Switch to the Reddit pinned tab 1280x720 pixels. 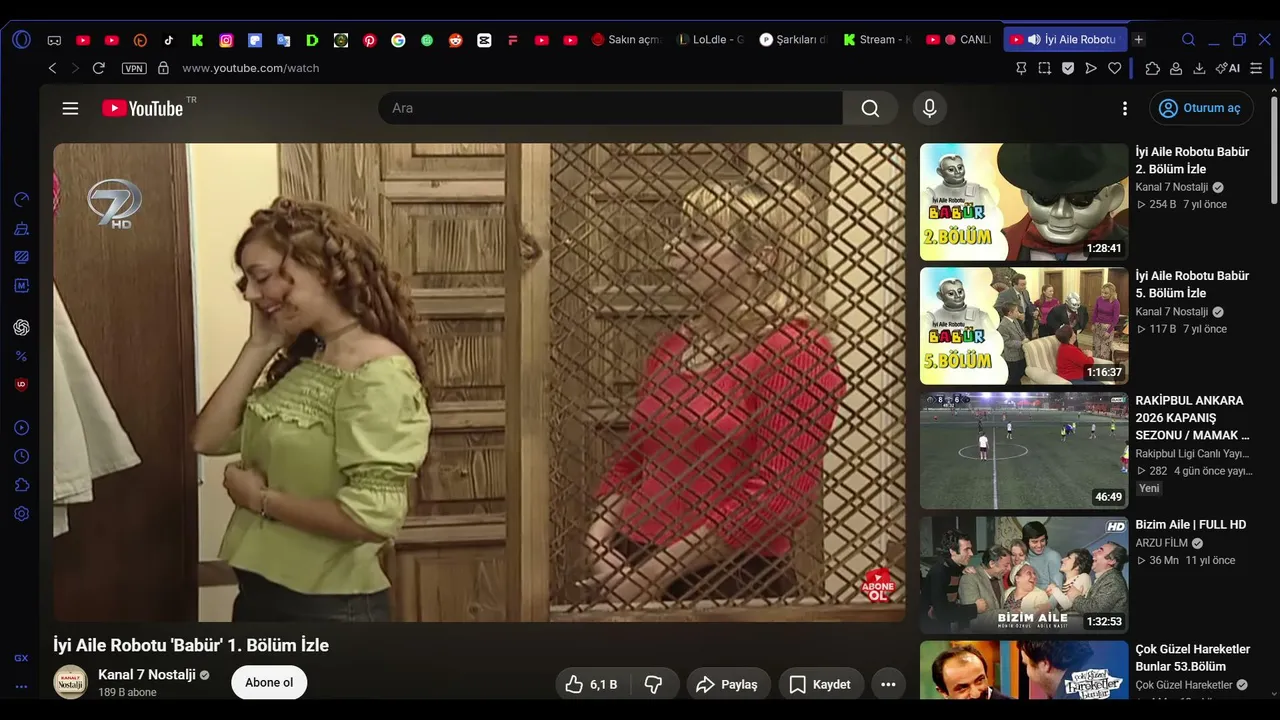tap(456, 40)
